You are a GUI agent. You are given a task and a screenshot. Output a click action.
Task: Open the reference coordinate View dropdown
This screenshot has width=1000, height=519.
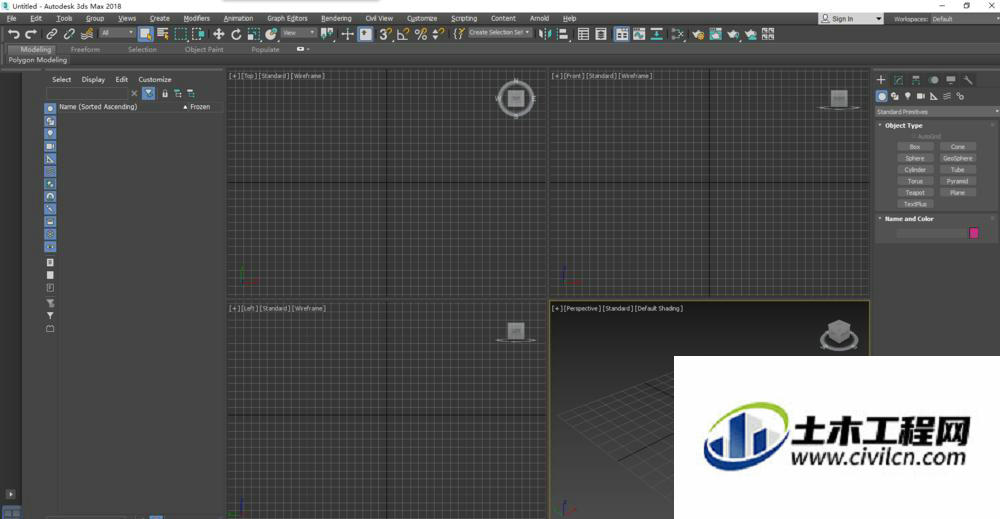[x=298, y=33]
